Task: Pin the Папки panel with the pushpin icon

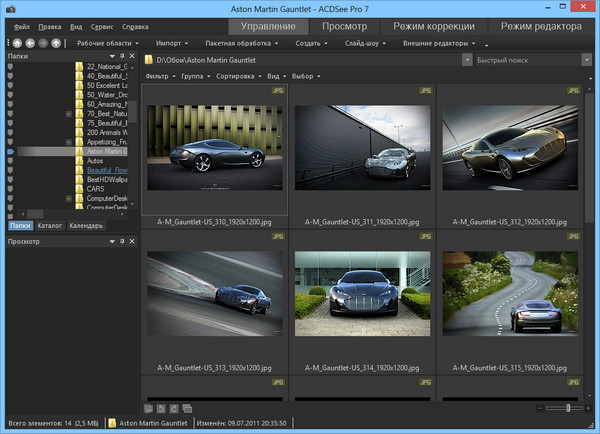Action: pos(121,57)
